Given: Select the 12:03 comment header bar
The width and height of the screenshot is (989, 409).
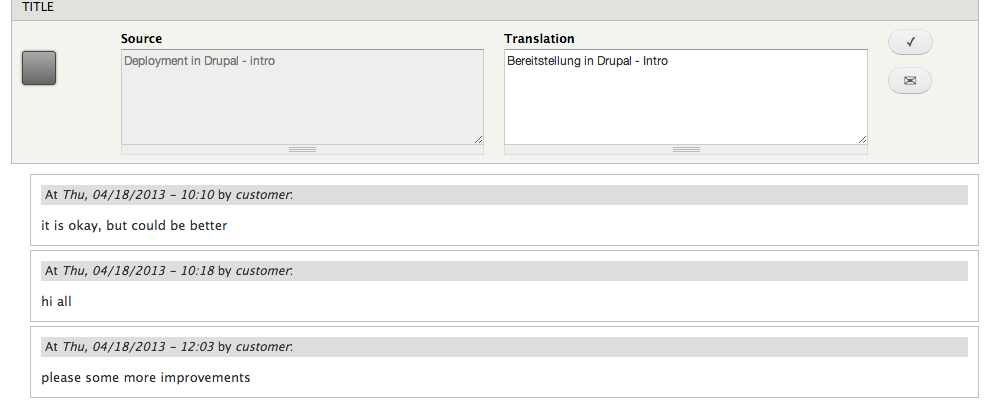Looking at the screenshot, I should click(x=505, y=347).
